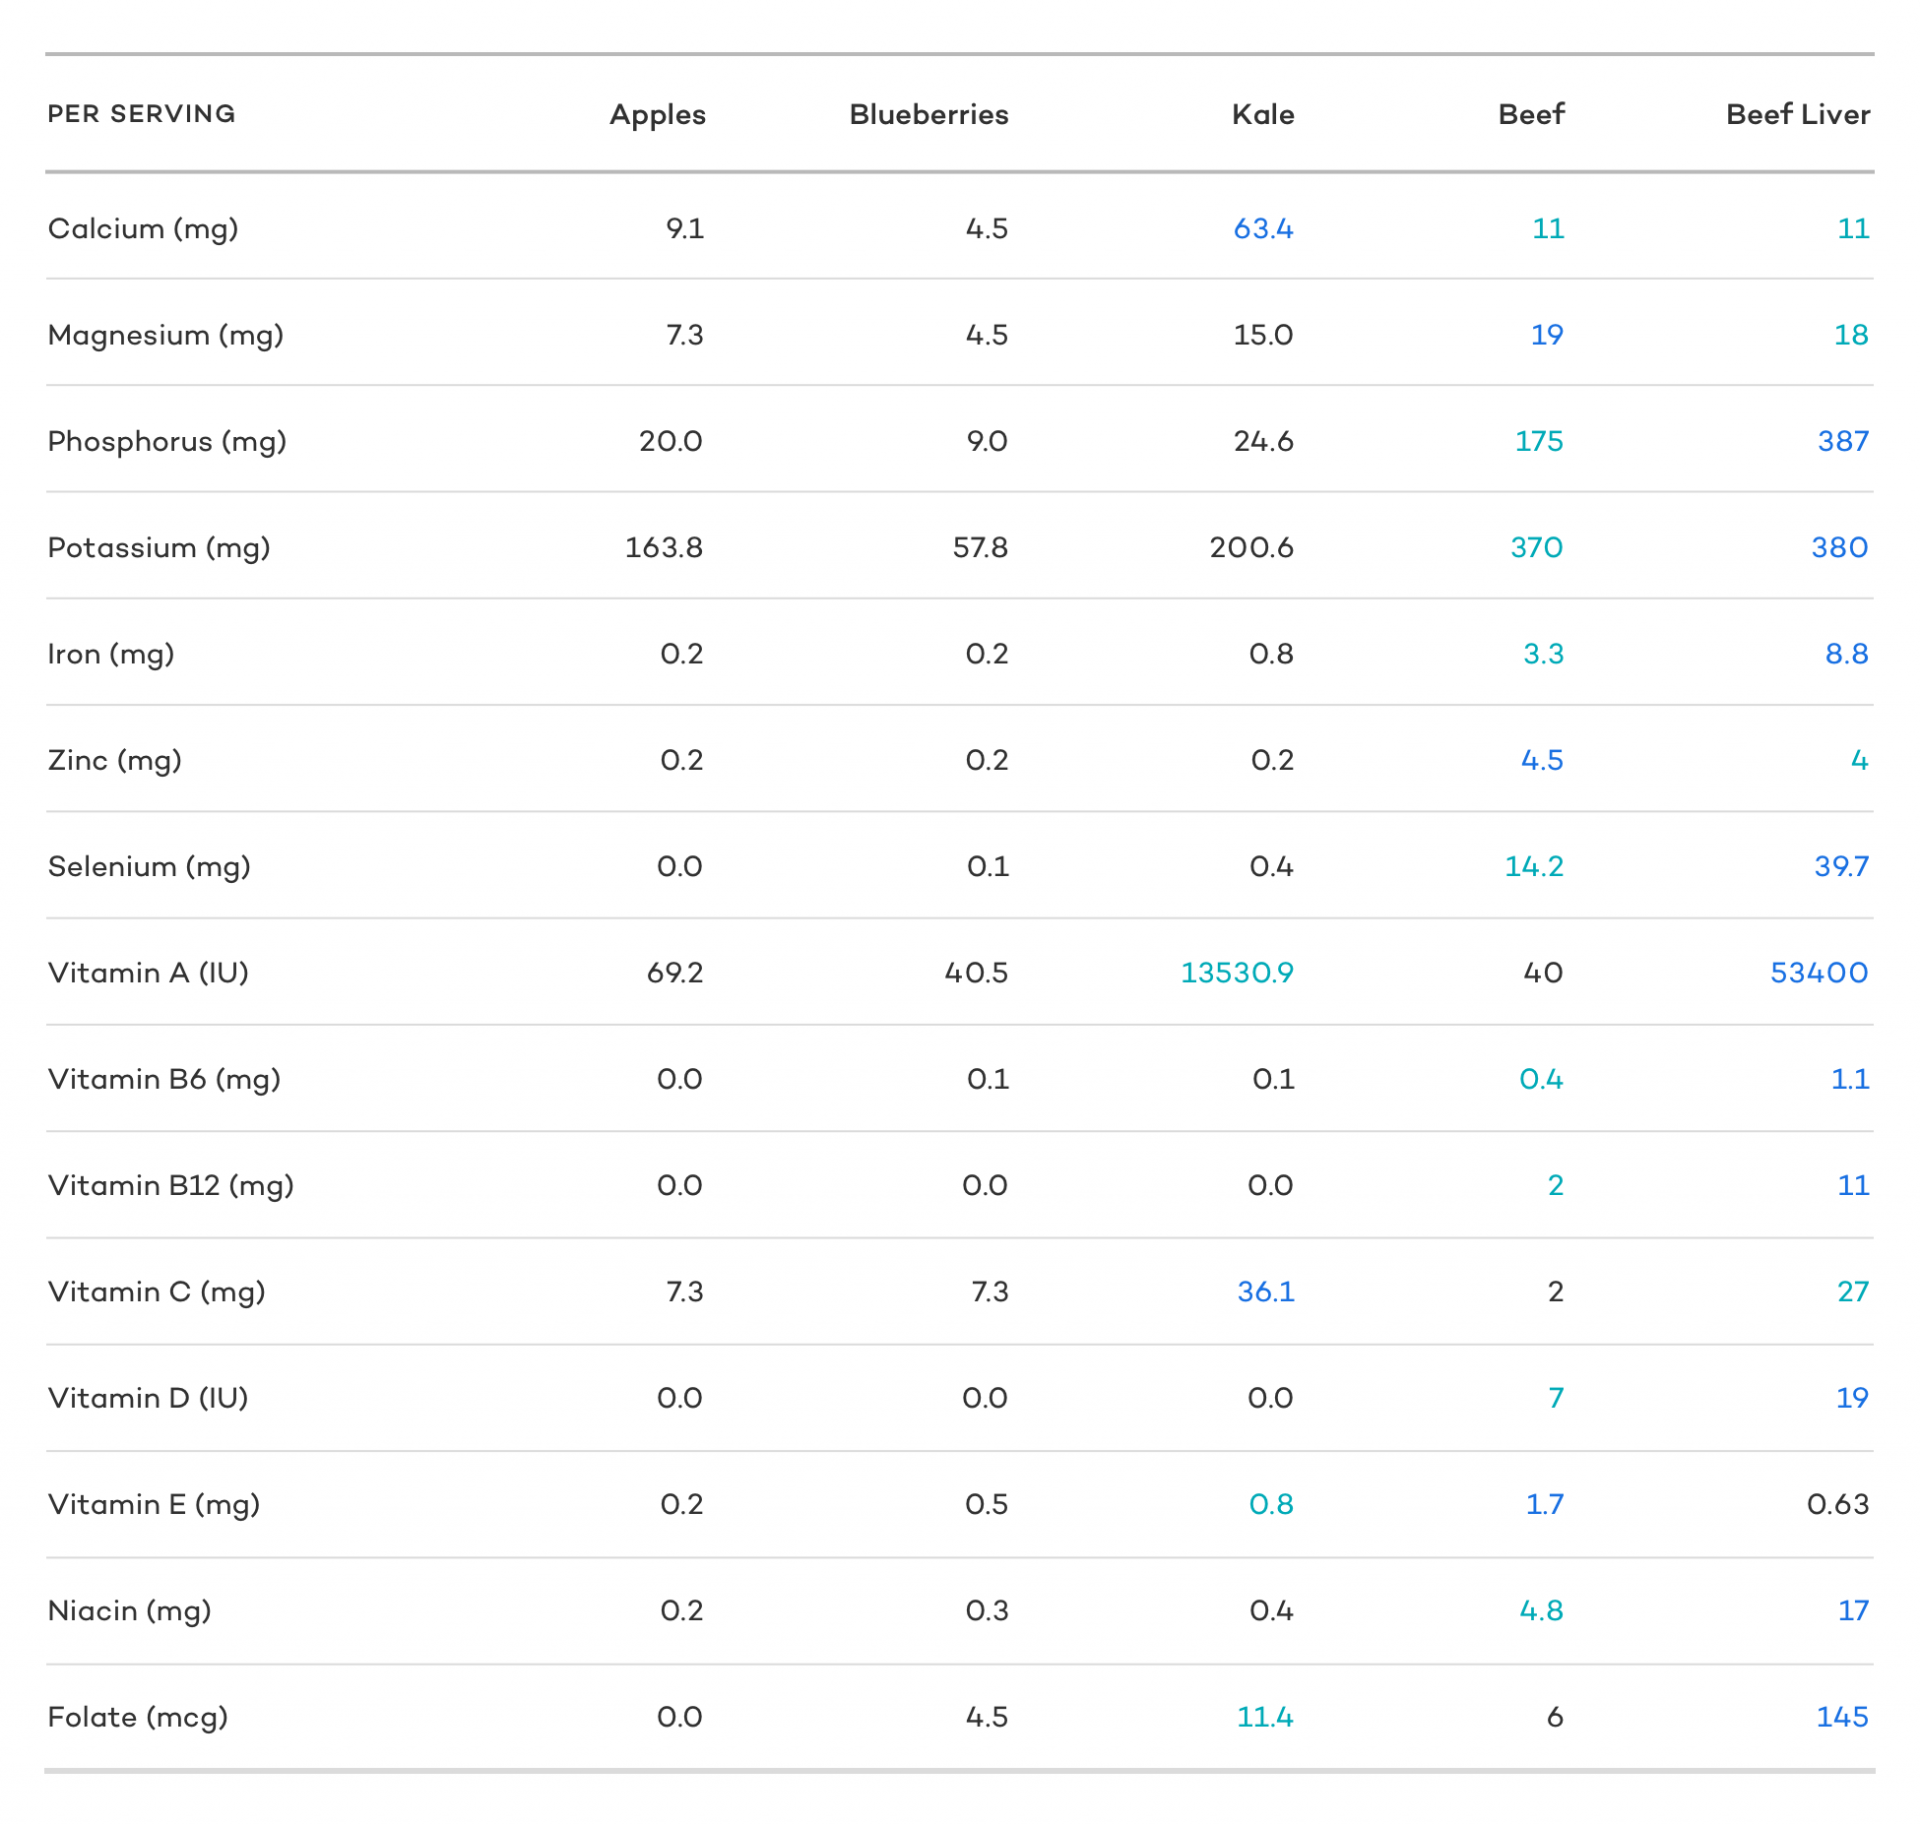Click Beef Liver folate value 145
1920x1825 pixels.
point(1841,1717)
